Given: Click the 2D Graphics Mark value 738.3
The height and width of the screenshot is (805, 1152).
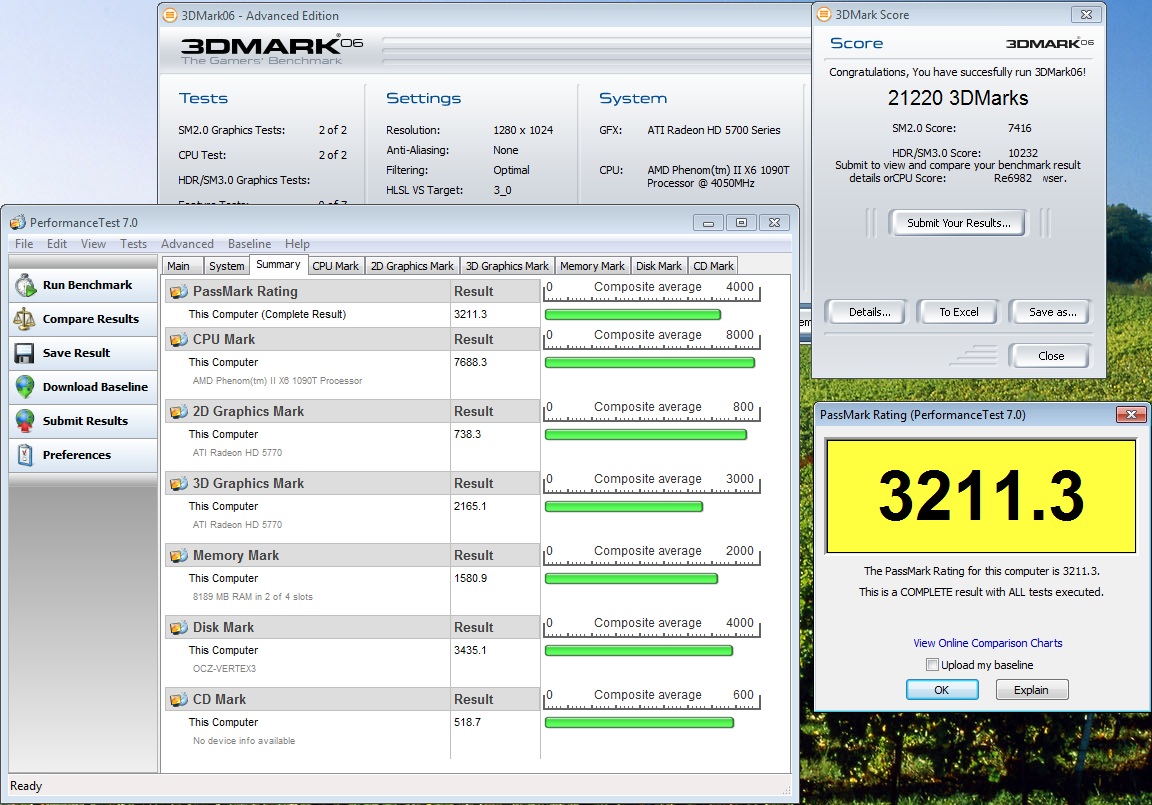Looking at the screenshot, I should (x=467, y=434).
